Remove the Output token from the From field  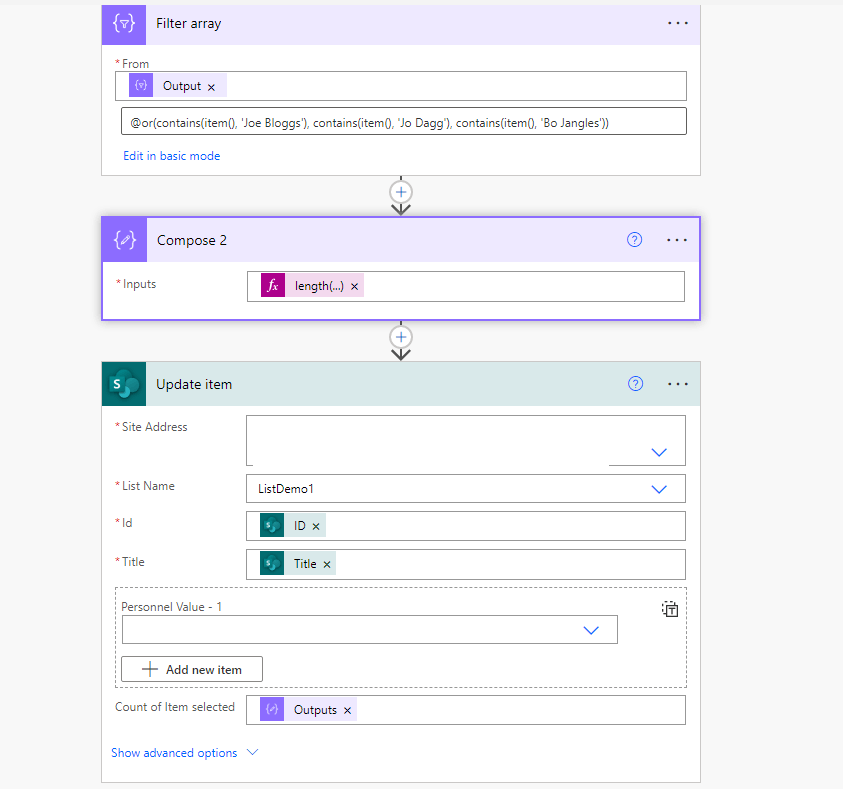tap(211, 87)
